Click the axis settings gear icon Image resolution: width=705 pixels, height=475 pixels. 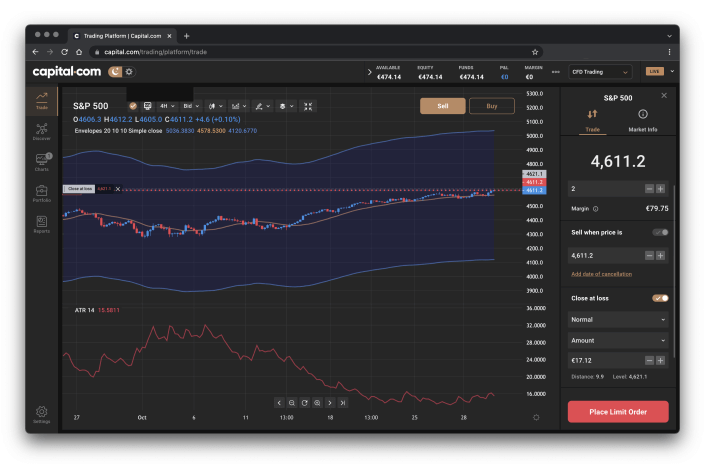click(536, 417)
